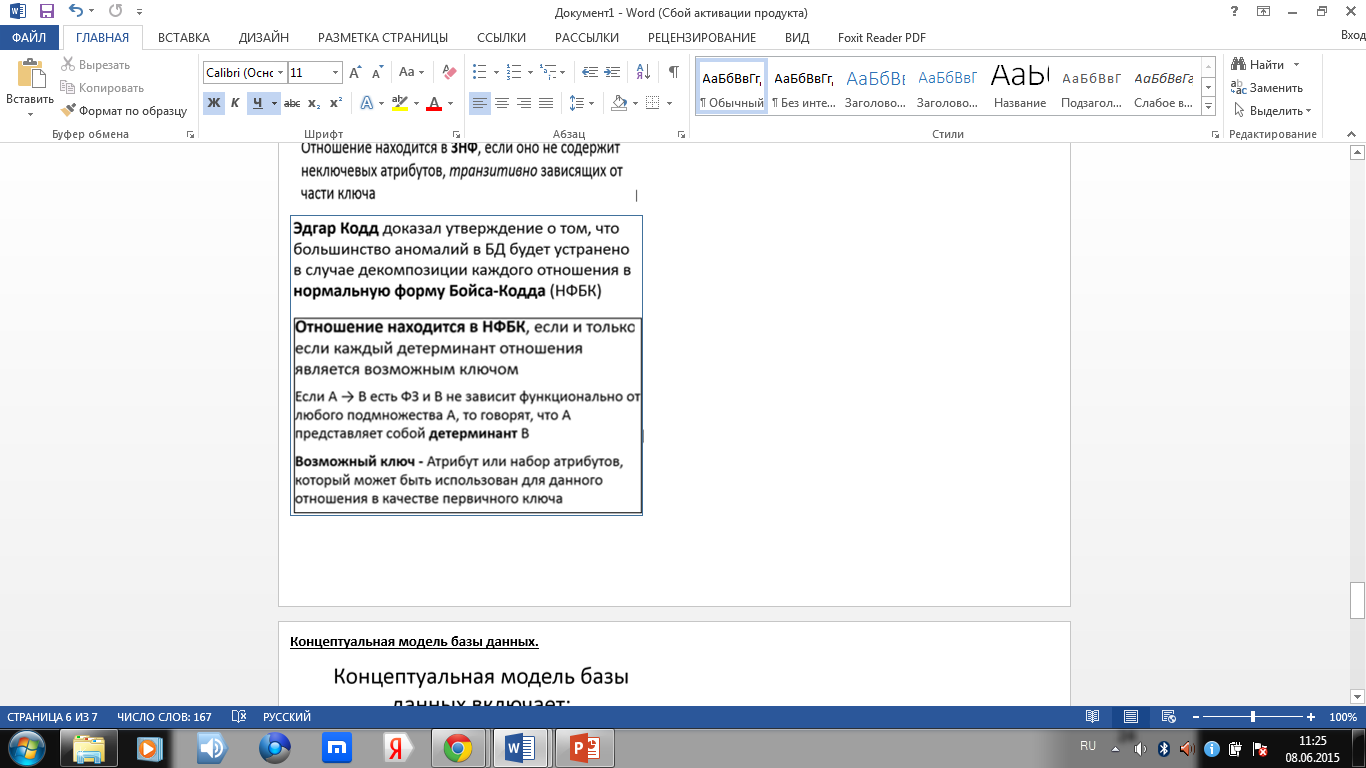Apply Обычный style
The image size is (1366, 768).
(x=732, y=87)
